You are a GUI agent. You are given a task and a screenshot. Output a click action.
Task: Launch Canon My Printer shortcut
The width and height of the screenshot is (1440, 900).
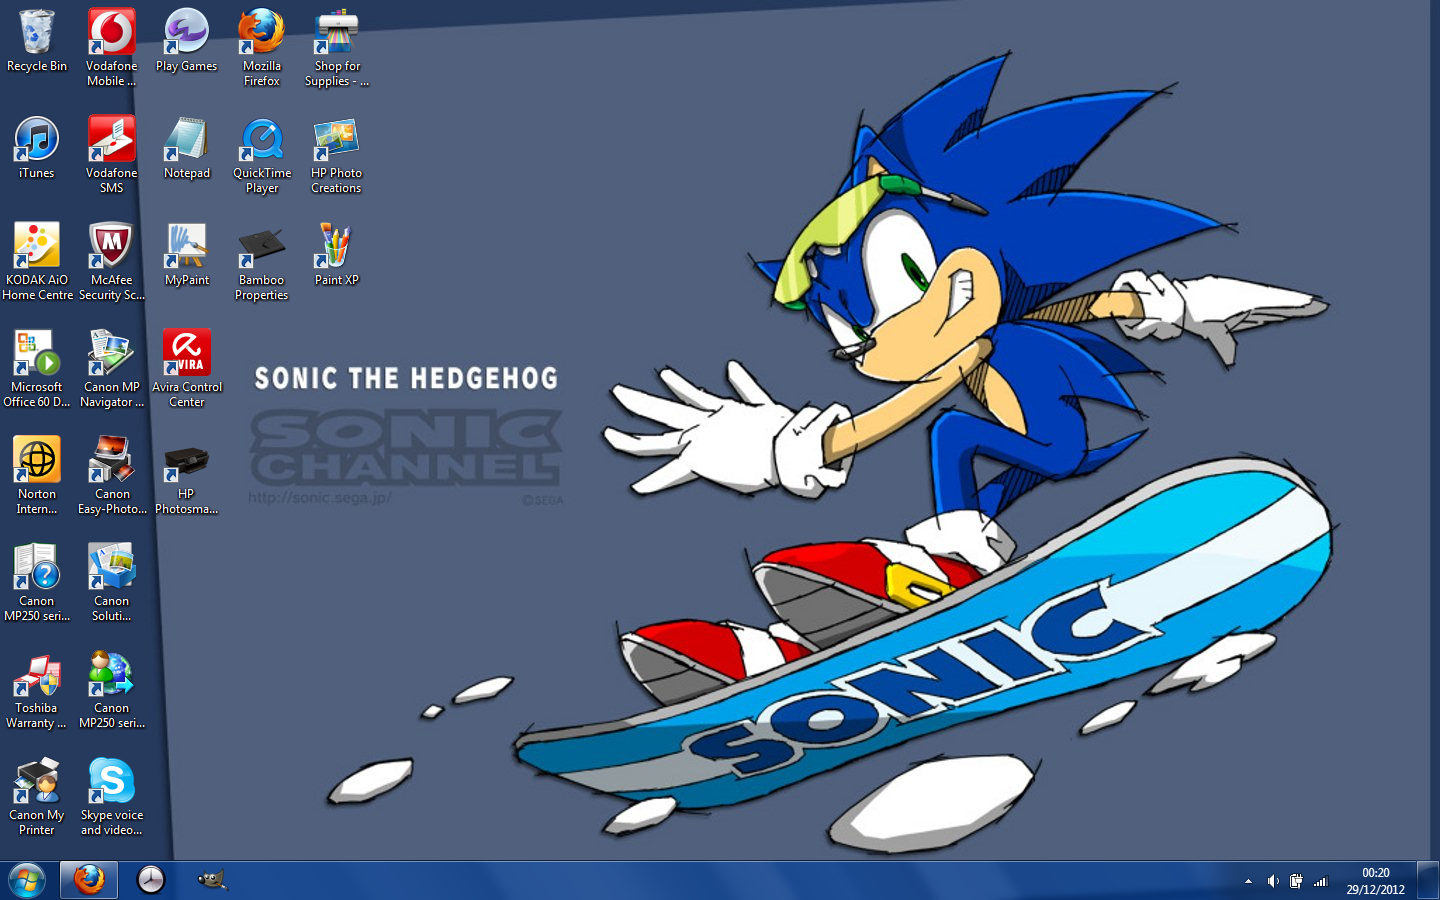tap(37, 797)
